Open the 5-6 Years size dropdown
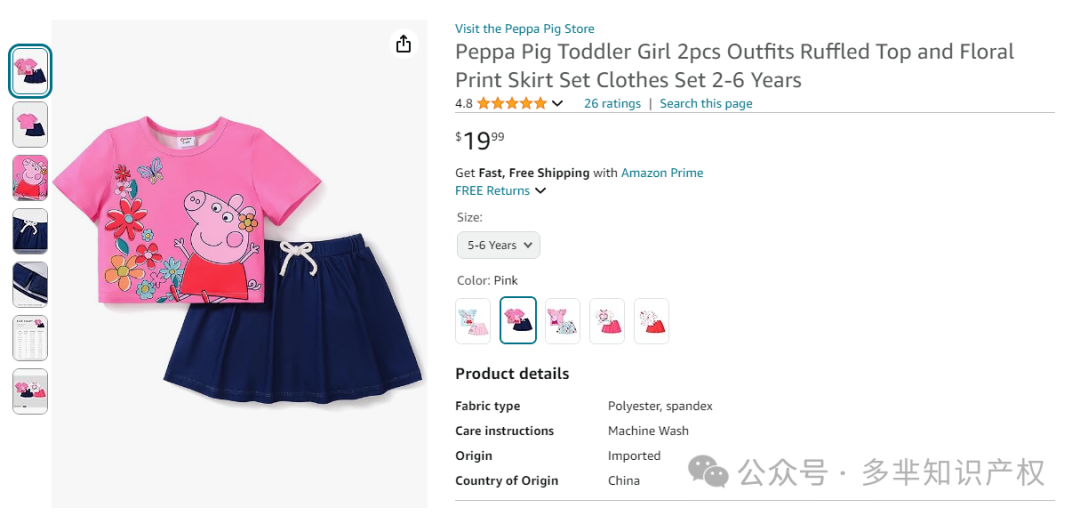 coord(499,245)
